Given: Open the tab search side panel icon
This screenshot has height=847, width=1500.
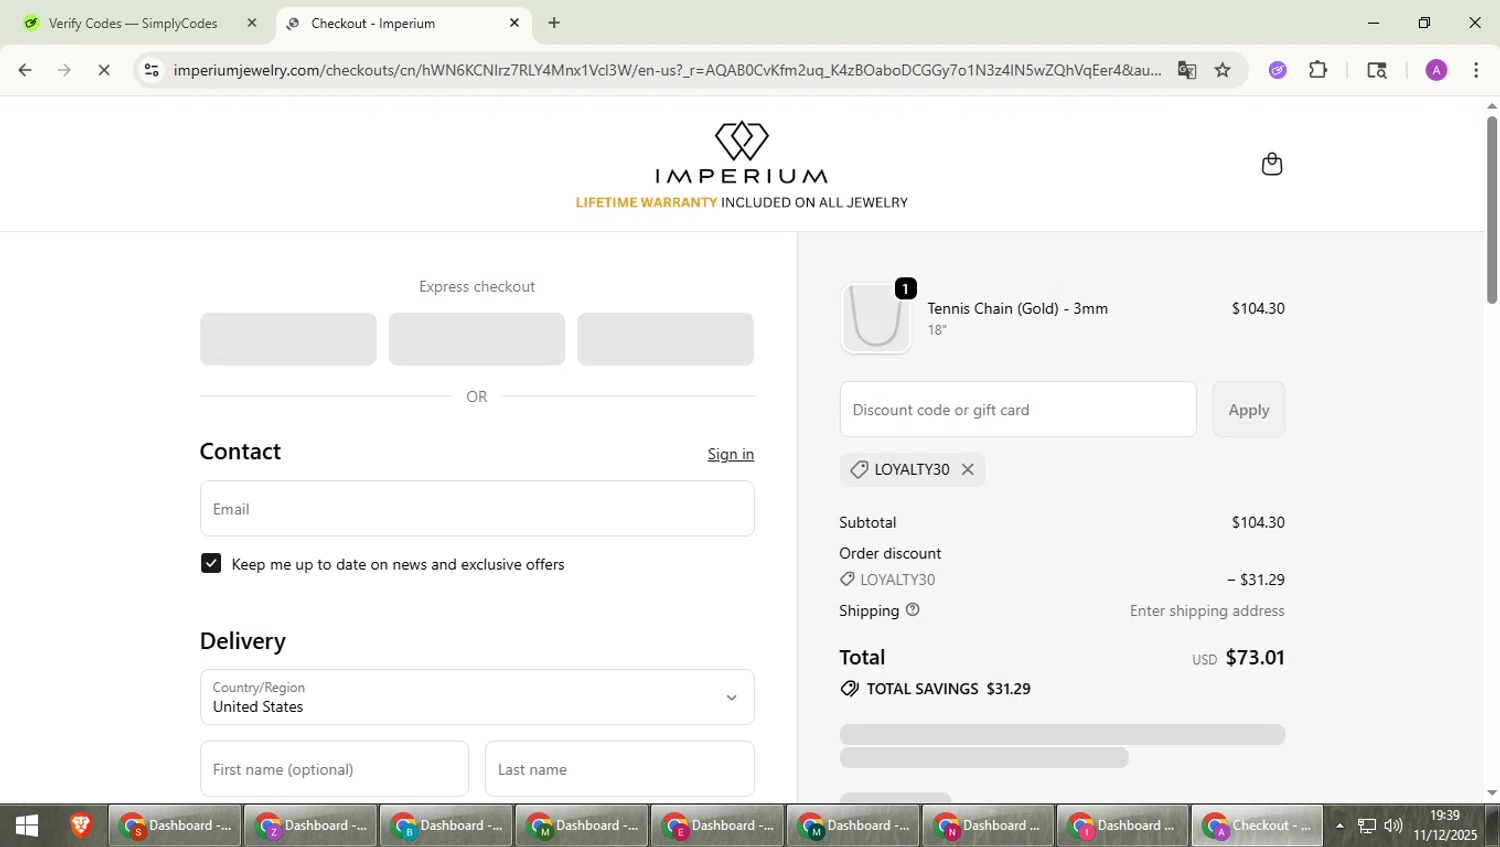Looking at the screenshot, I should coord(1376,70).
